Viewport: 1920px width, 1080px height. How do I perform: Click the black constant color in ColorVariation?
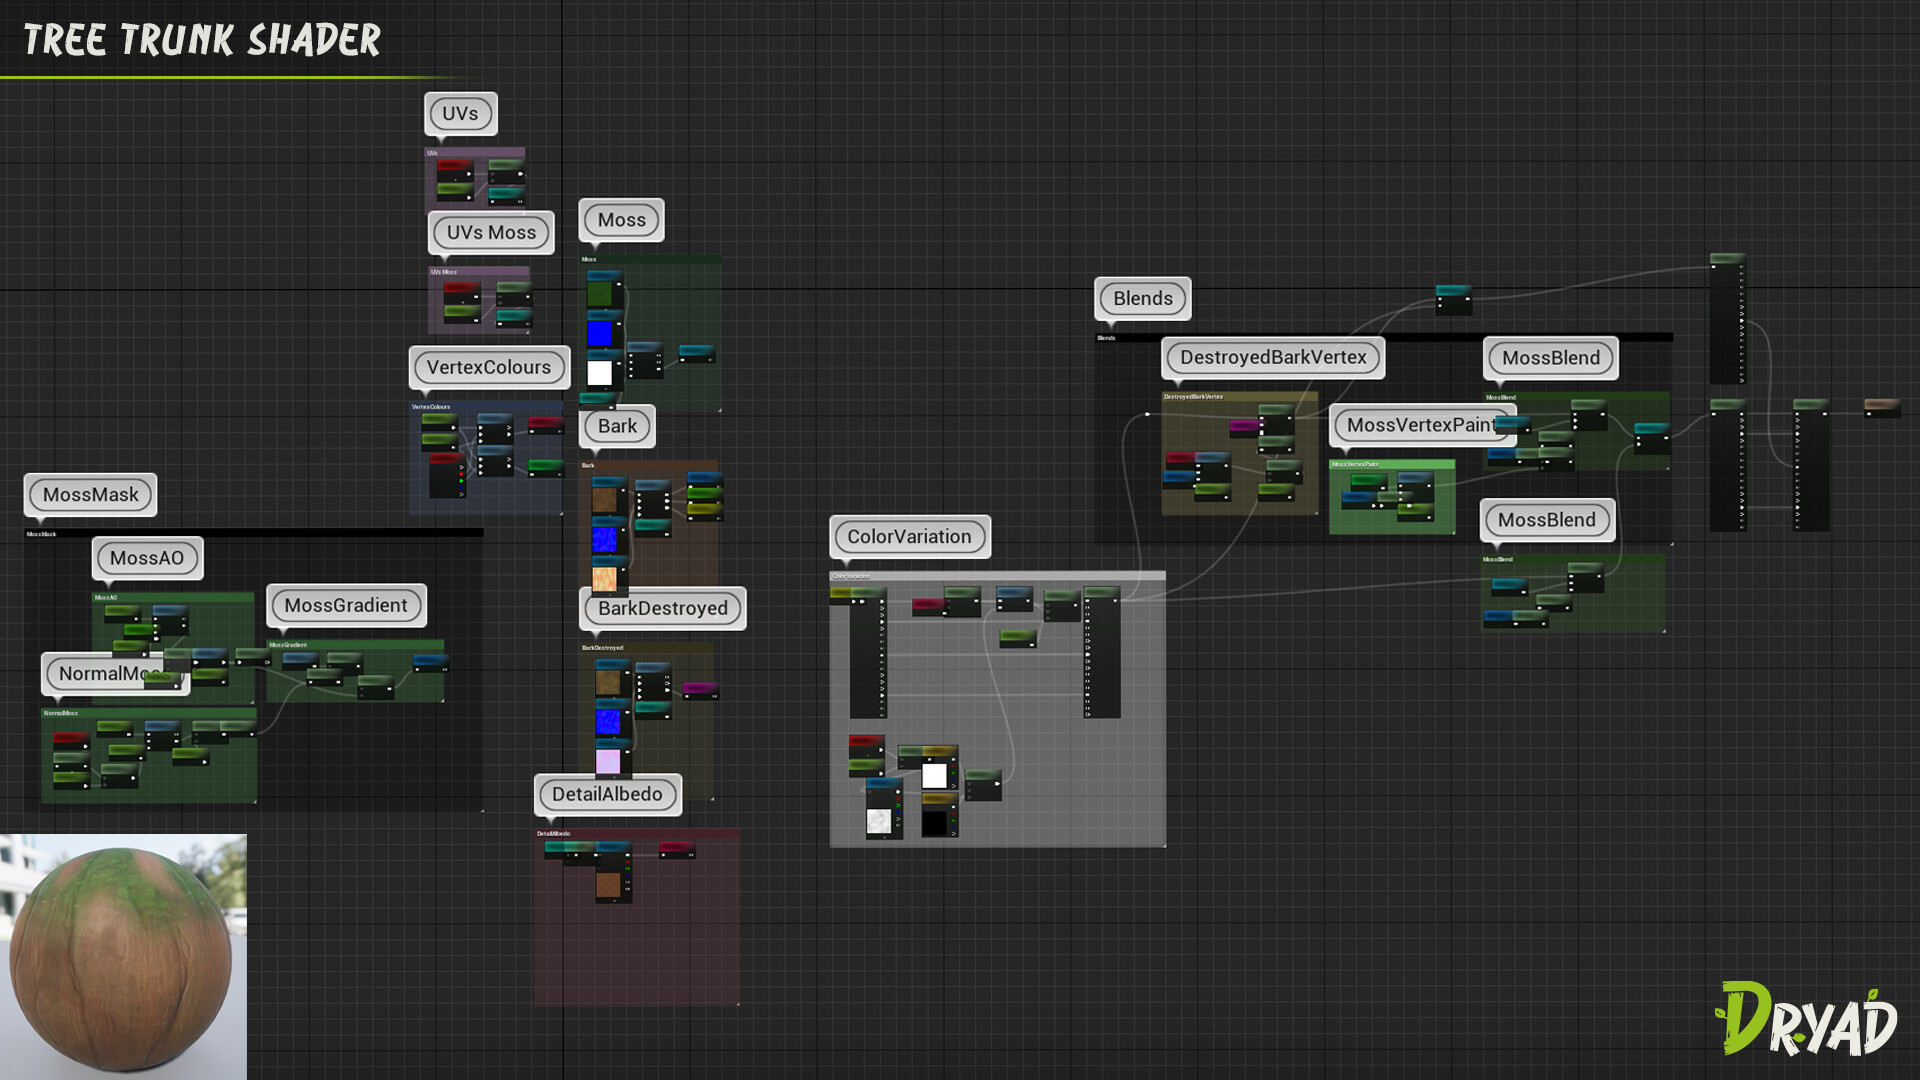click(x=934, y=823)
